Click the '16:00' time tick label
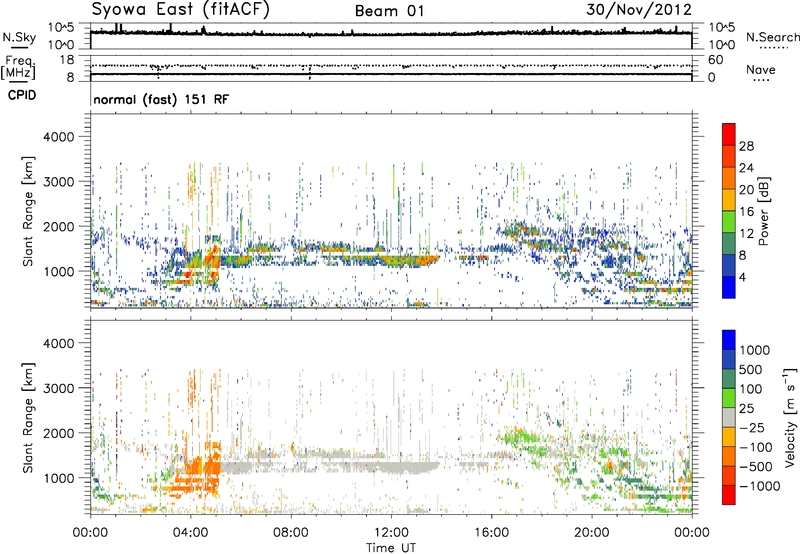The width and height of the screenshot is (800, 554). 491,533
